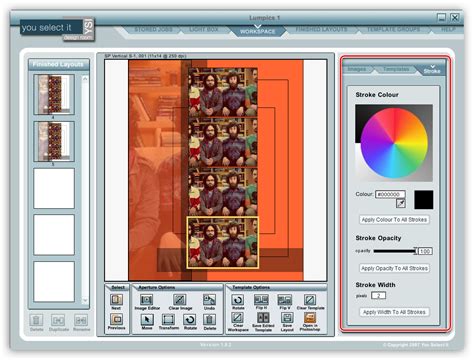Click the stroke opacity slider
474x360 pixels.
395,251
